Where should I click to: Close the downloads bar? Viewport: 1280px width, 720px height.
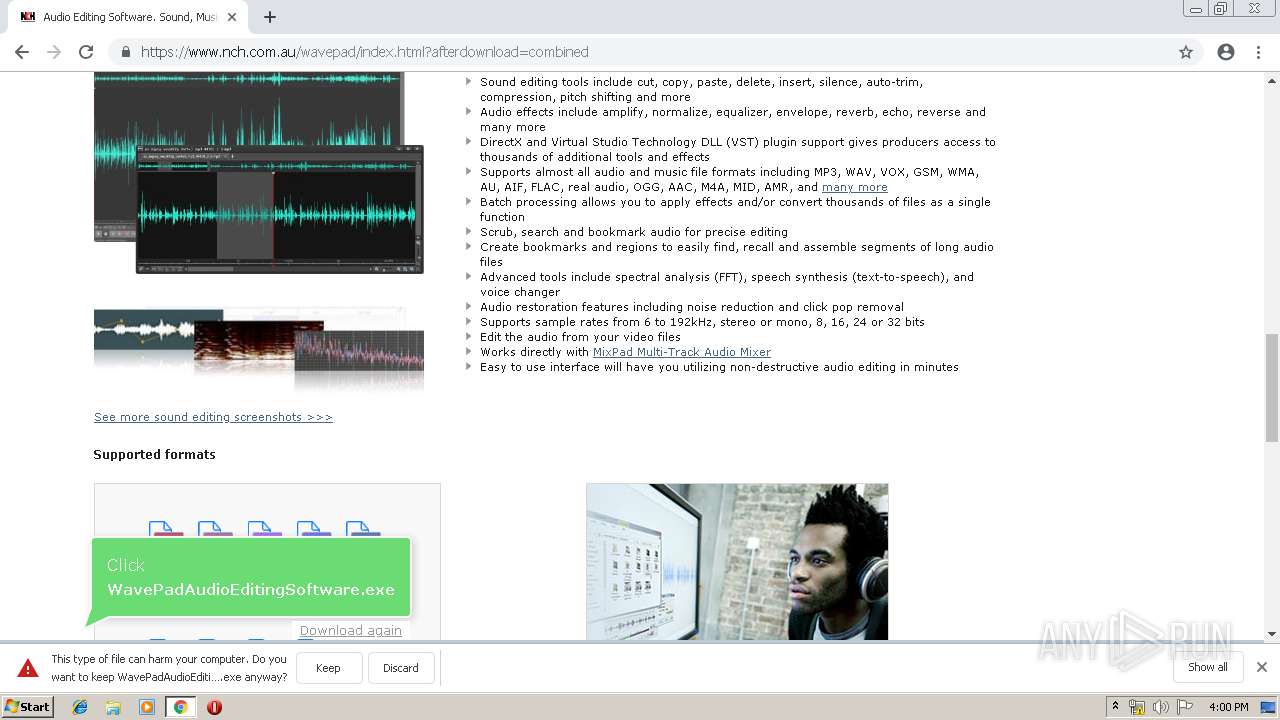pos(1262,667)
